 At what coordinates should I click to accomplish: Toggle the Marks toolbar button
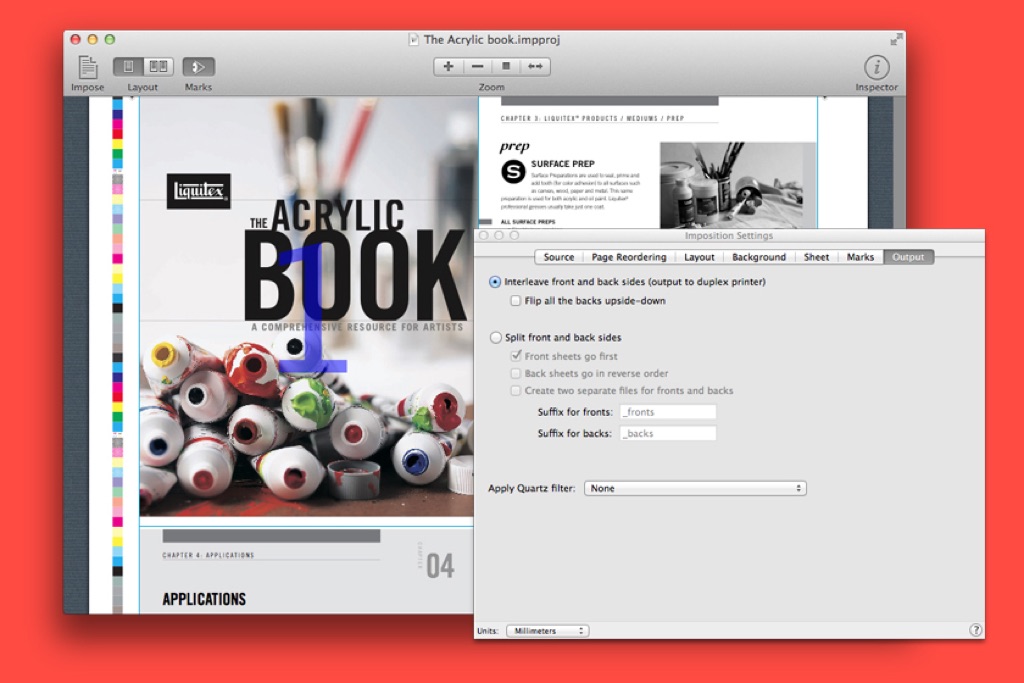click(199, 67)
